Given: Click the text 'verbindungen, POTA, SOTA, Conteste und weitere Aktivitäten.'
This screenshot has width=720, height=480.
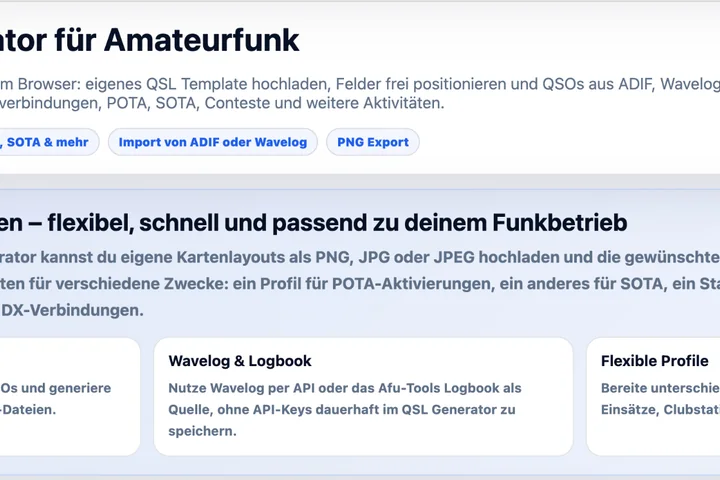Looking at the screenshot, I should (x=222, y=103).
